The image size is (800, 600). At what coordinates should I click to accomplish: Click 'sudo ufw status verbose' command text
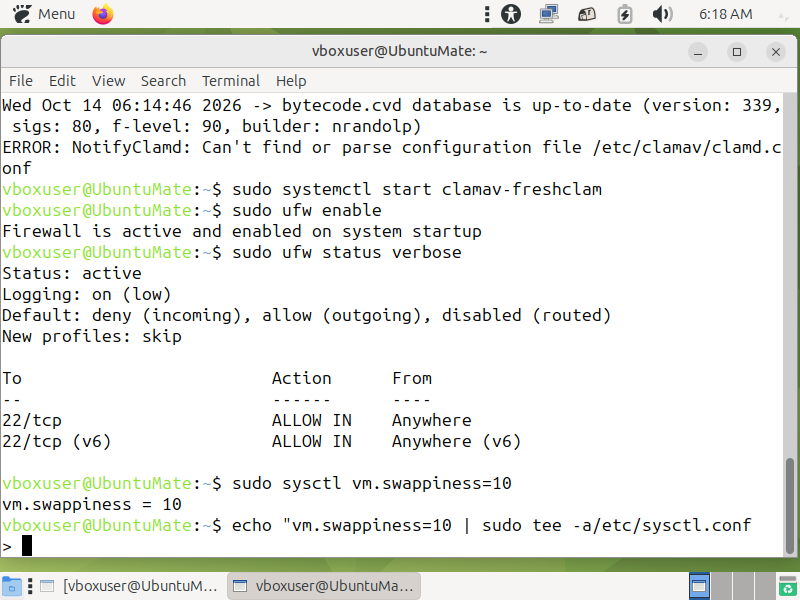click(x=347, y=252)
